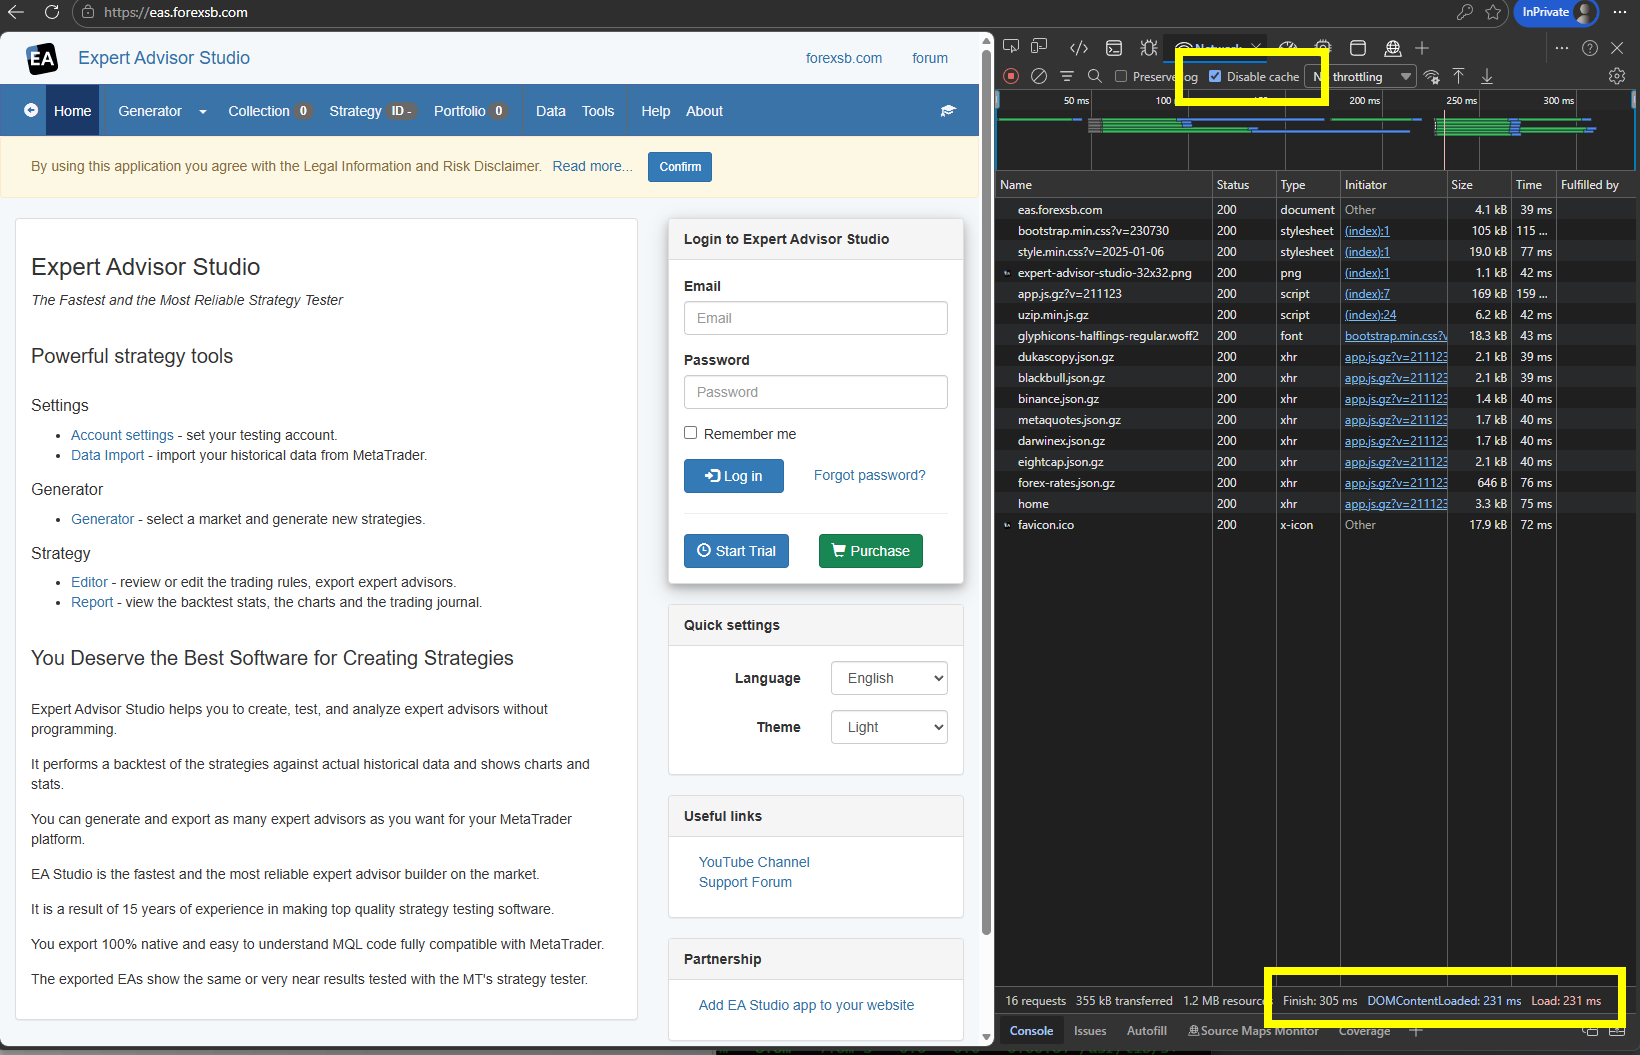Image resolution: width=1640 pixels, height=1055 pixels.
Task: Uncheck the Disable cache checkbox
Action: click(1215, 76)
